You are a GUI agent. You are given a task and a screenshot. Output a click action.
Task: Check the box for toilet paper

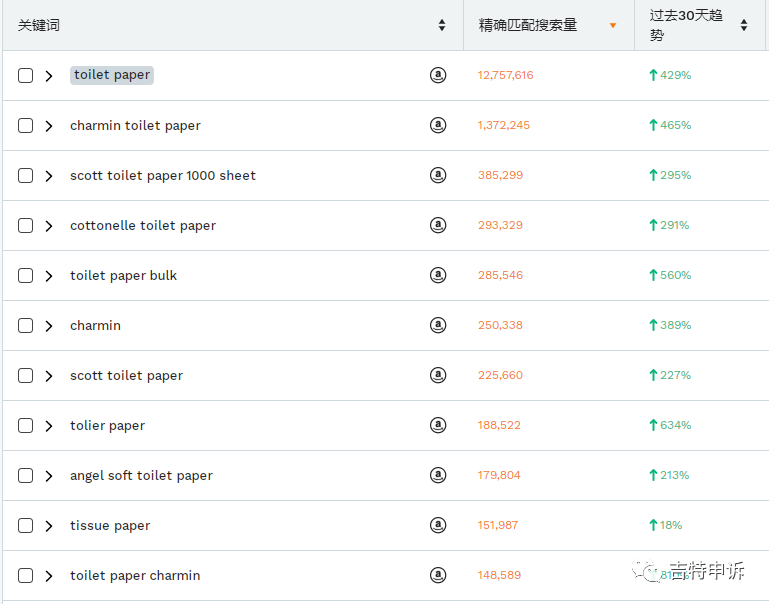(26, 76)
